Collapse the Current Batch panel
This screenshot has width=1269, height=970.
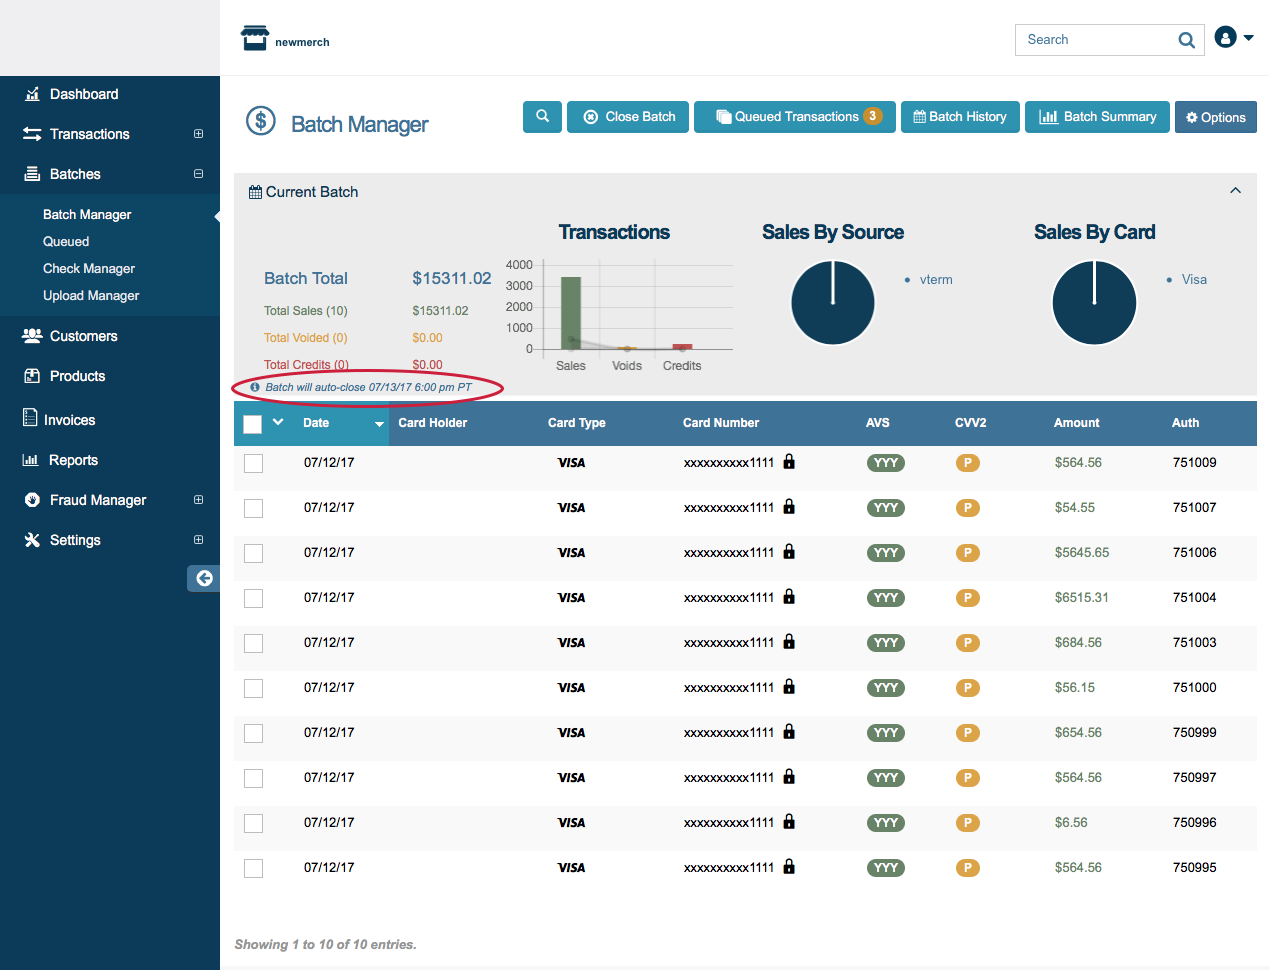[1235, 191]
